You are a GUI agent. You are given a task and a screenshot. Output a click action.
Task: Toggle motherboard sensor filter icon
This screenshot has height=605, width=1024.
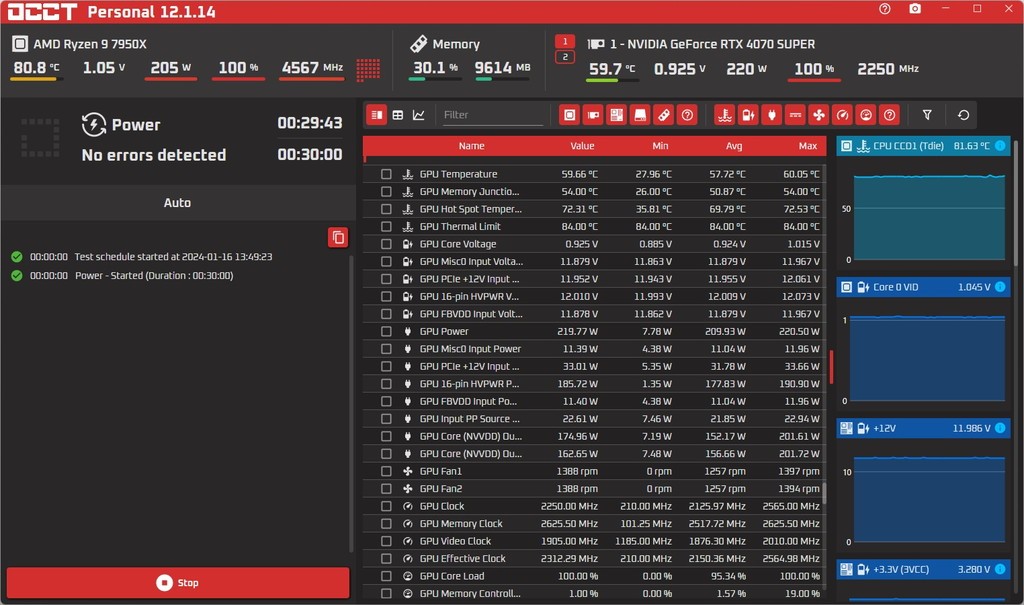pos(616,115)
